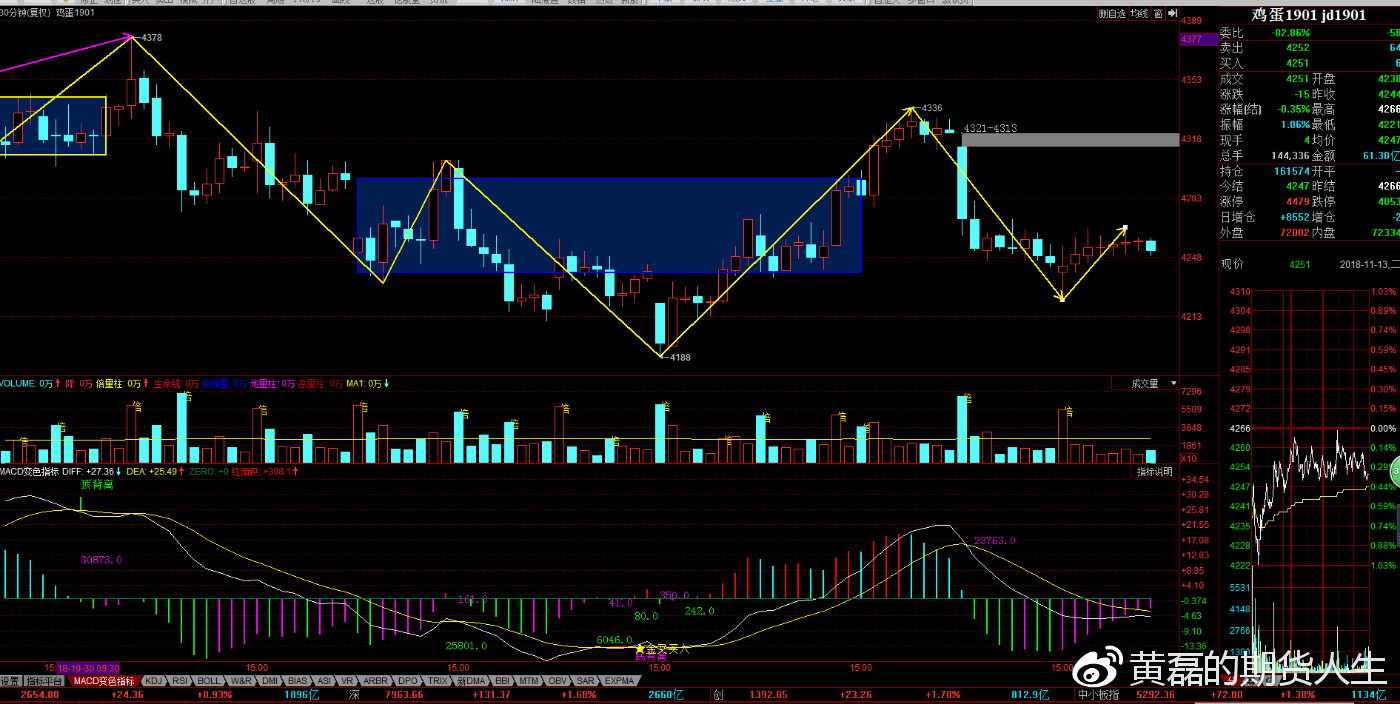
Task: Click the X10 volume scale marker
Action: (x=1189, y=458)
